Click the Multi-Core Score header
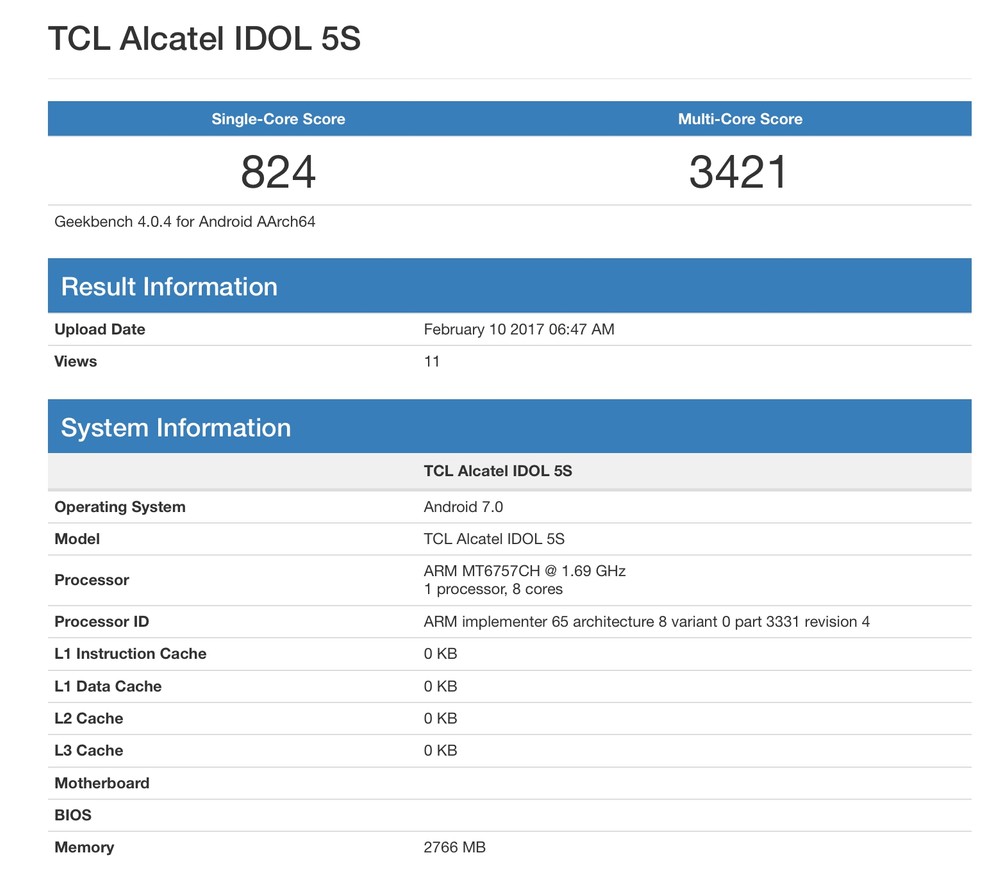 (740, 119)
